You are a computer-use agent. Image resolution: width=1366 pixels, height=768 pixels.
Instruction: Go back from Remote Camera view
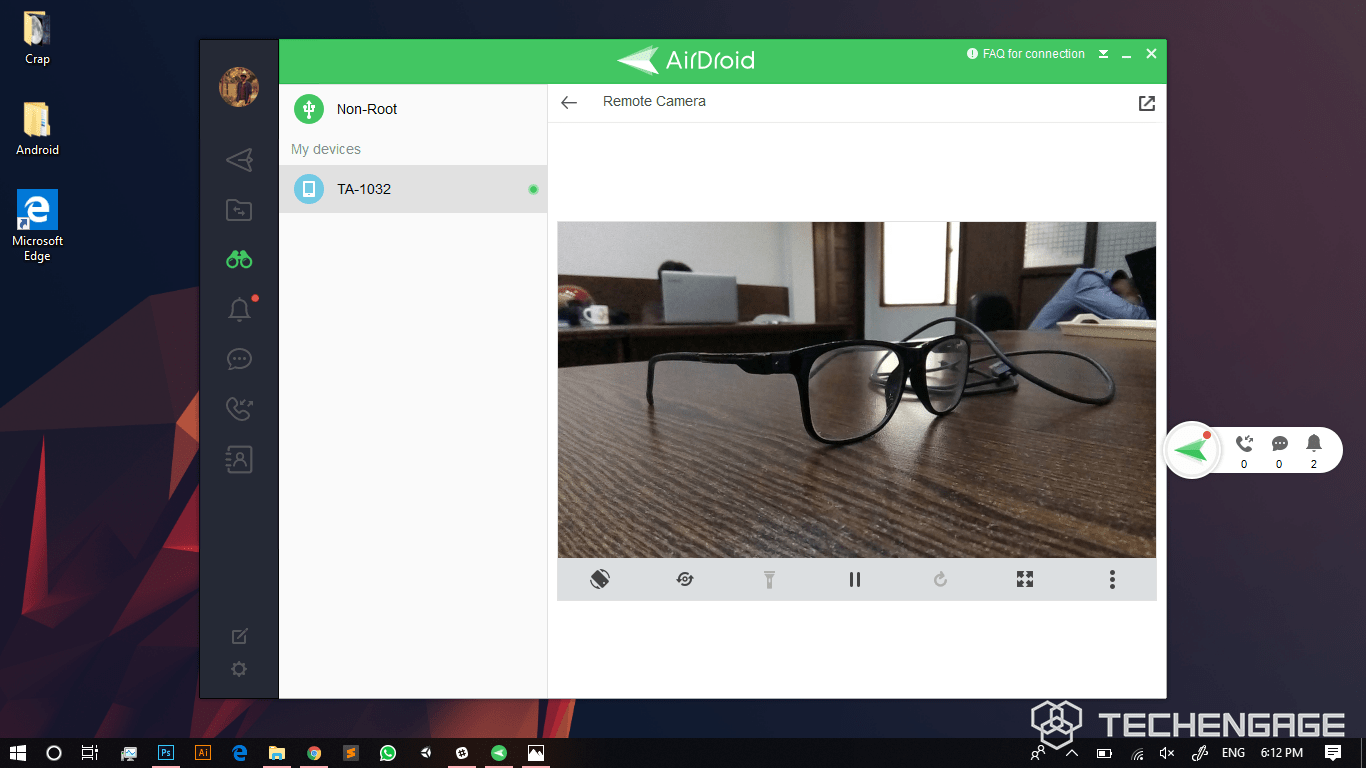pyautogui.click(x=569, y=102)
